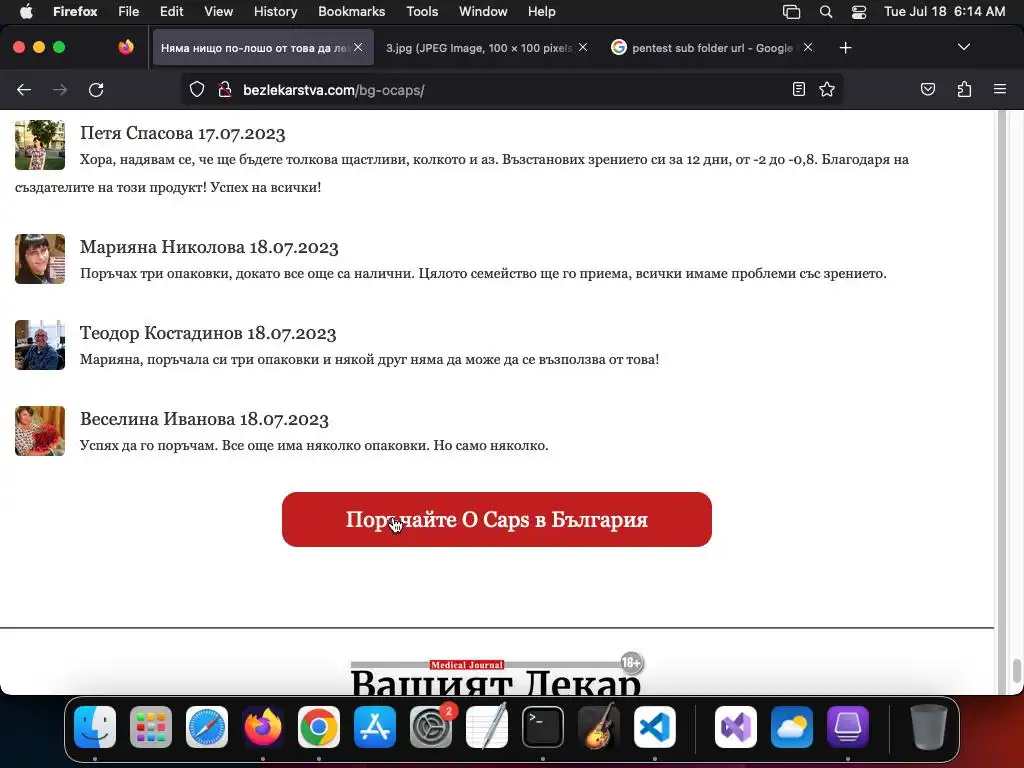1024x768 pixels.
Task: Open the Help menu
Action: [x=541, y=12]
